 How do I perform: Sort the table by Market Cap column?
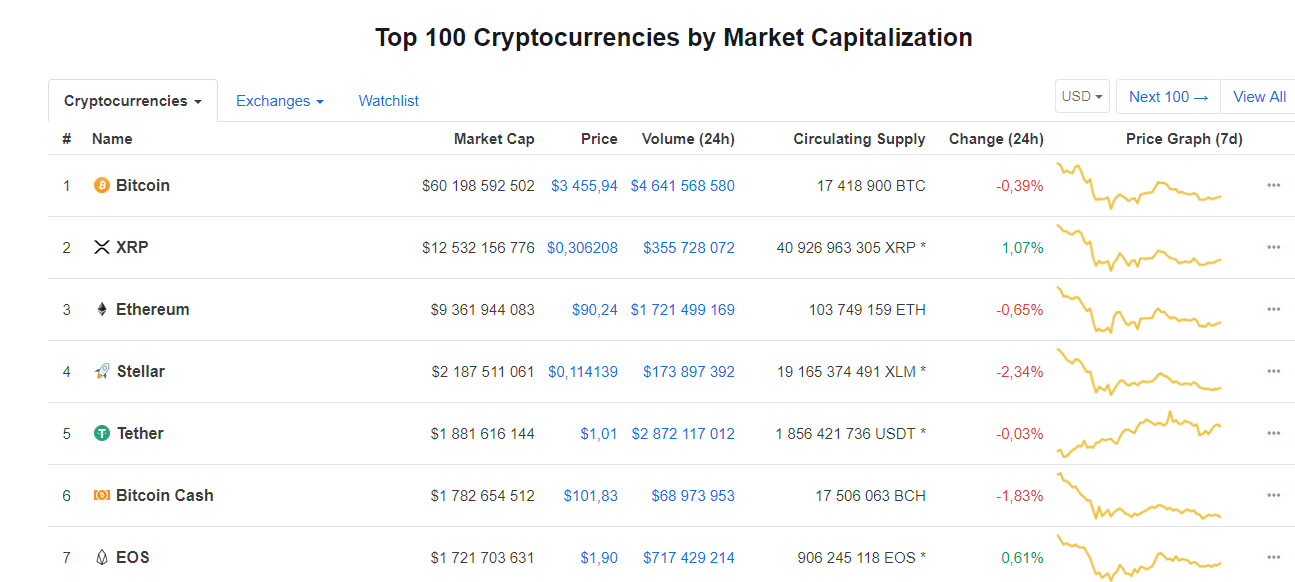tap(493, 139)
